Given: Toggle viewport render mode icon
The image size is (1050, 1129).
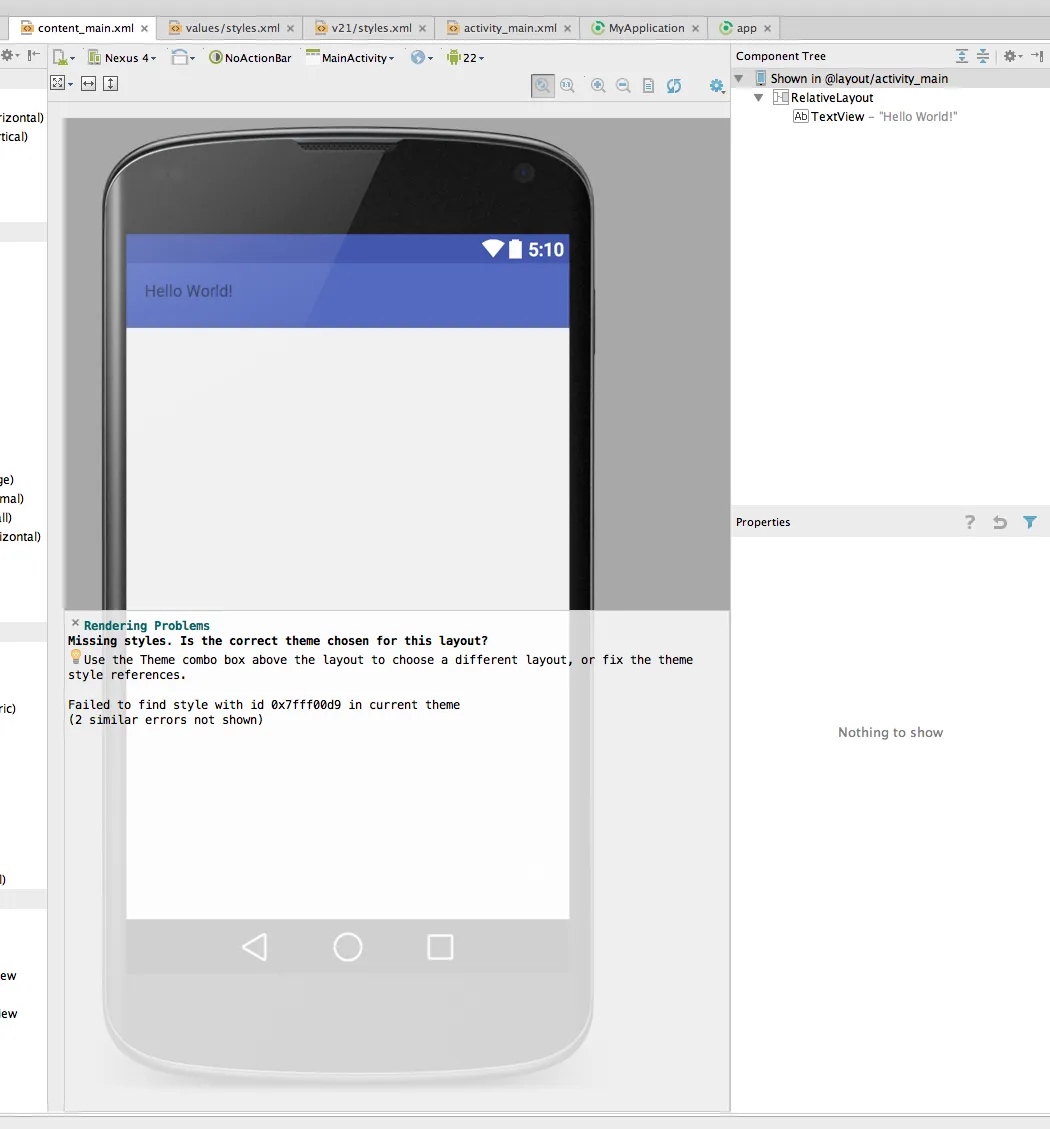Looking at the screenshot, I should pos(61,84).
